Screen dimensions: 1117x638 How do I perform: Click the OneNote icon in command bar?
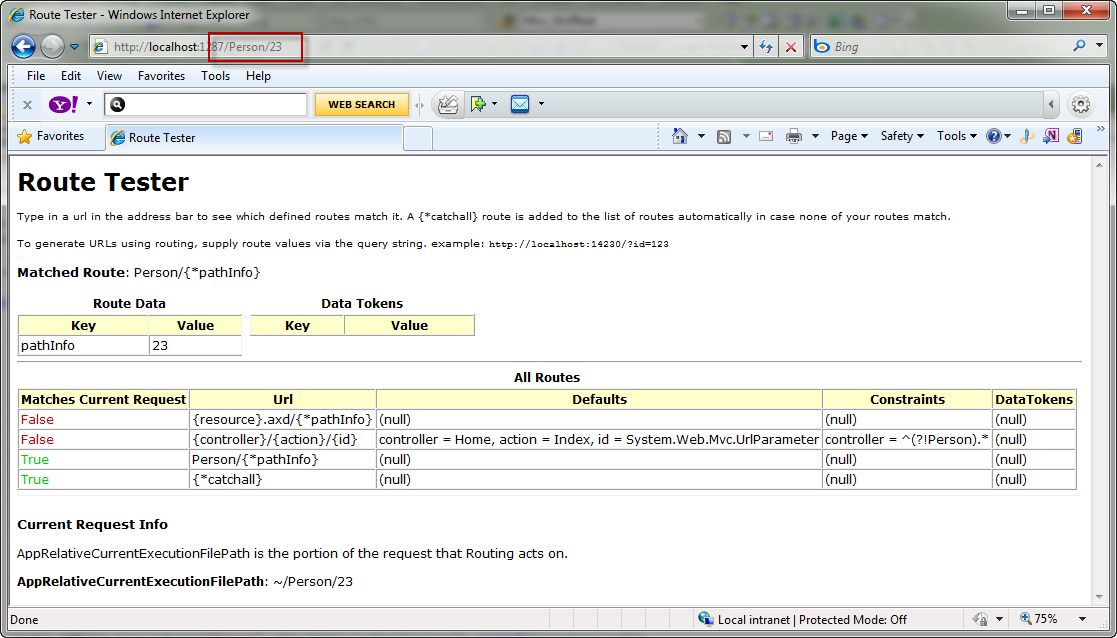pos(1051,136)
